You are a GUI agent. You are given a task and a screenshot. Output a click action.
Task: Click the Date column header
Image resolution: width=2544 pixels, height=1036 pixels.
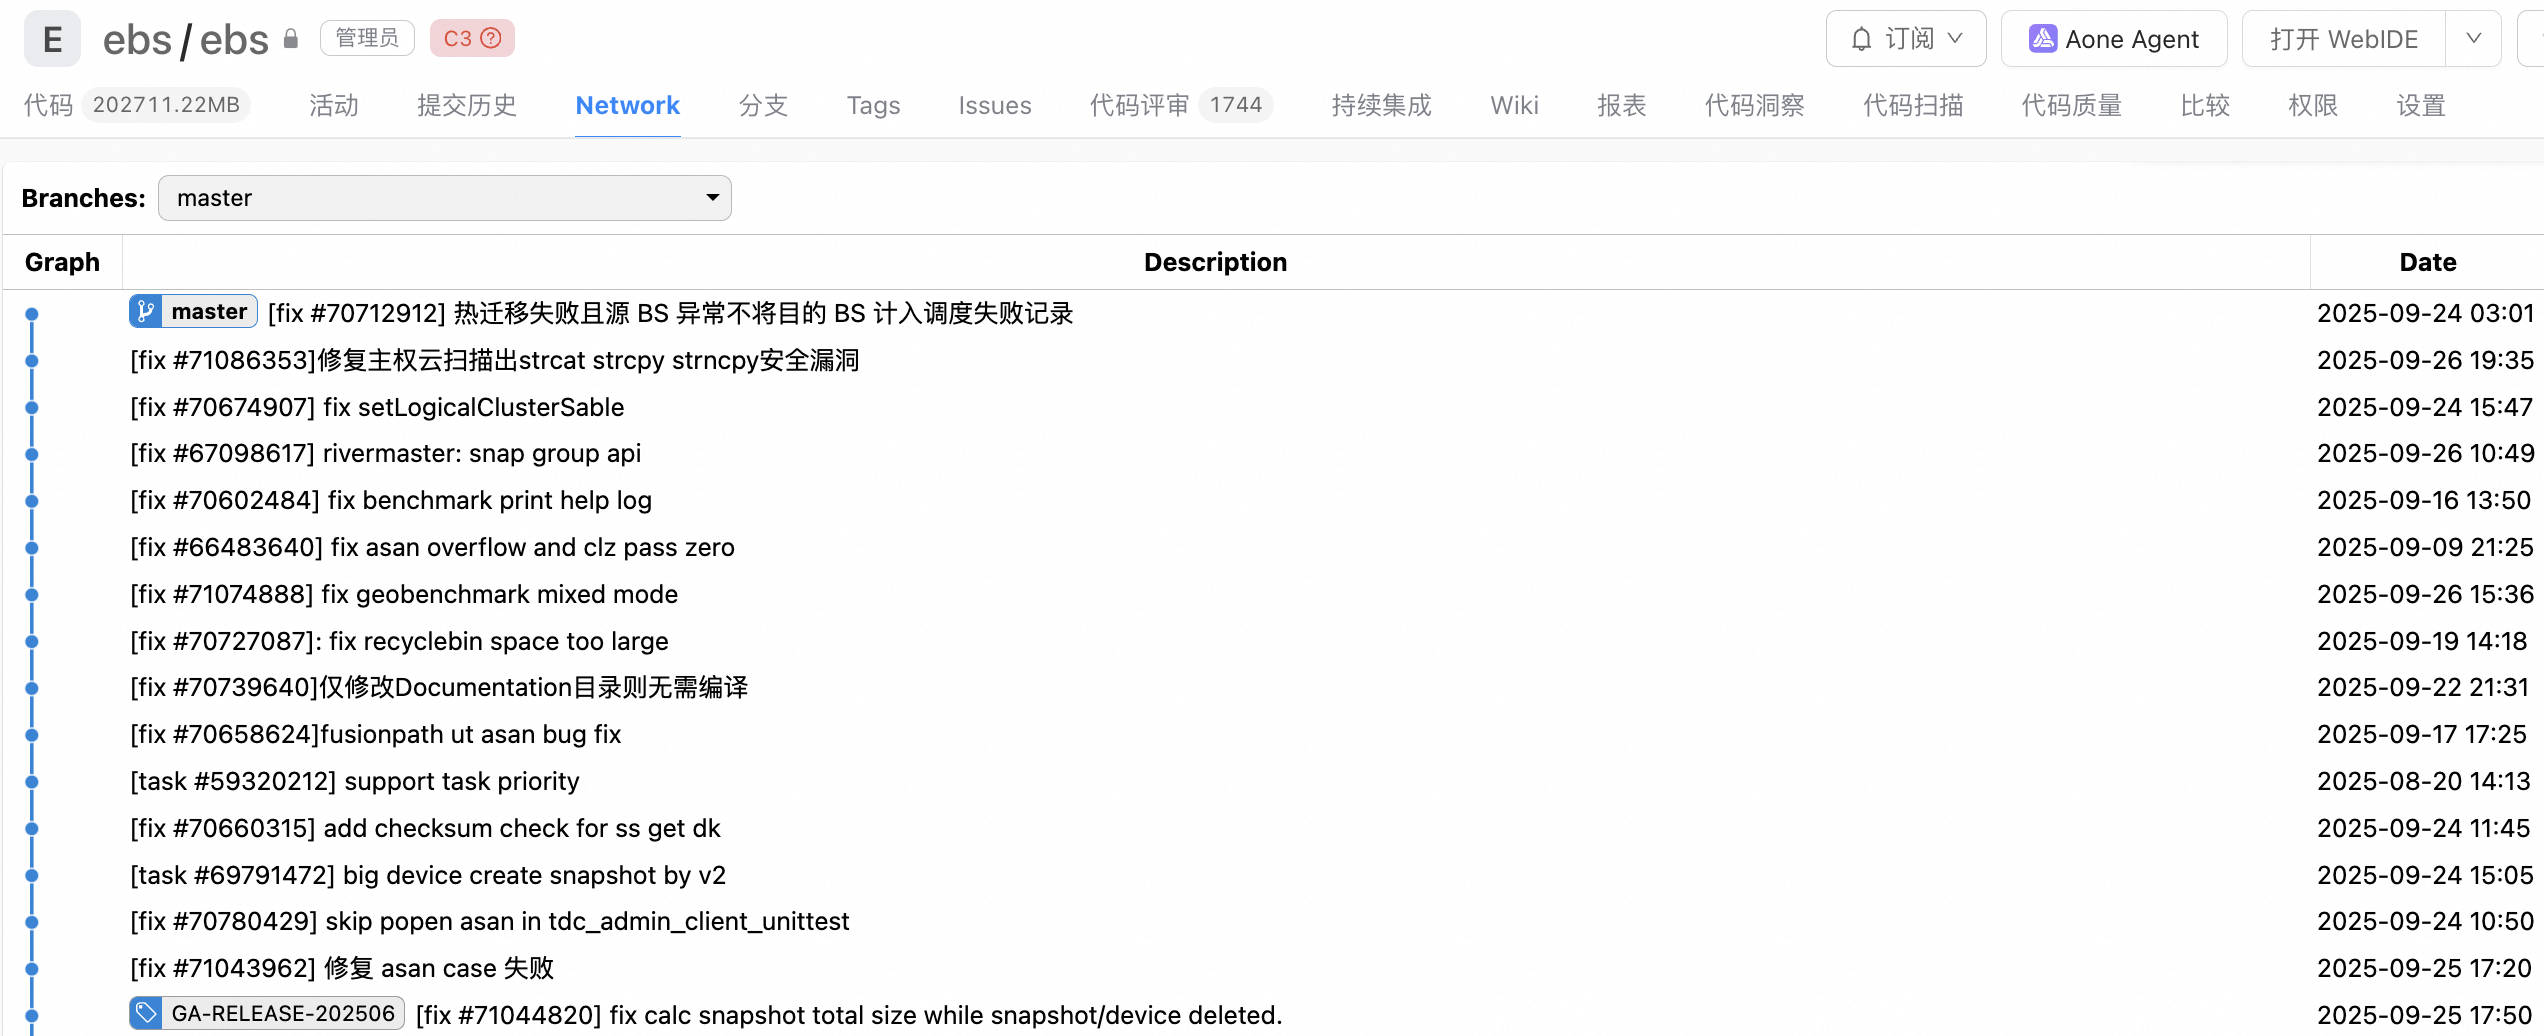click(2427, 262)
